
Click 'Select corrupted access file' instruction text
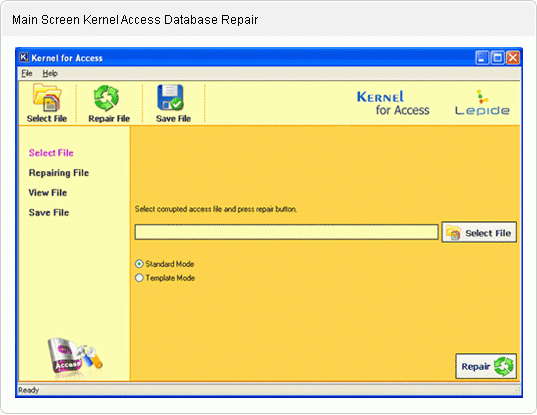pos(216,209)
